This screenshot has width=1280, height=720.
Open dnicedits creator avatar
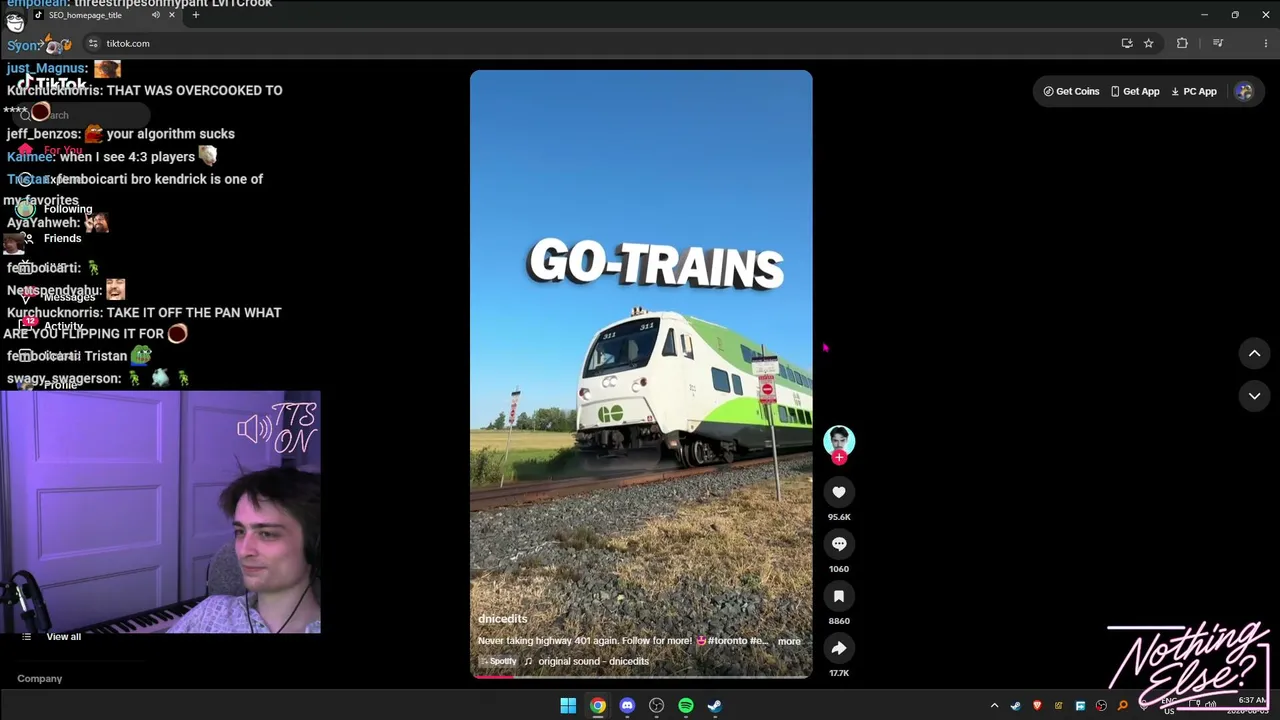coord(839,440)
